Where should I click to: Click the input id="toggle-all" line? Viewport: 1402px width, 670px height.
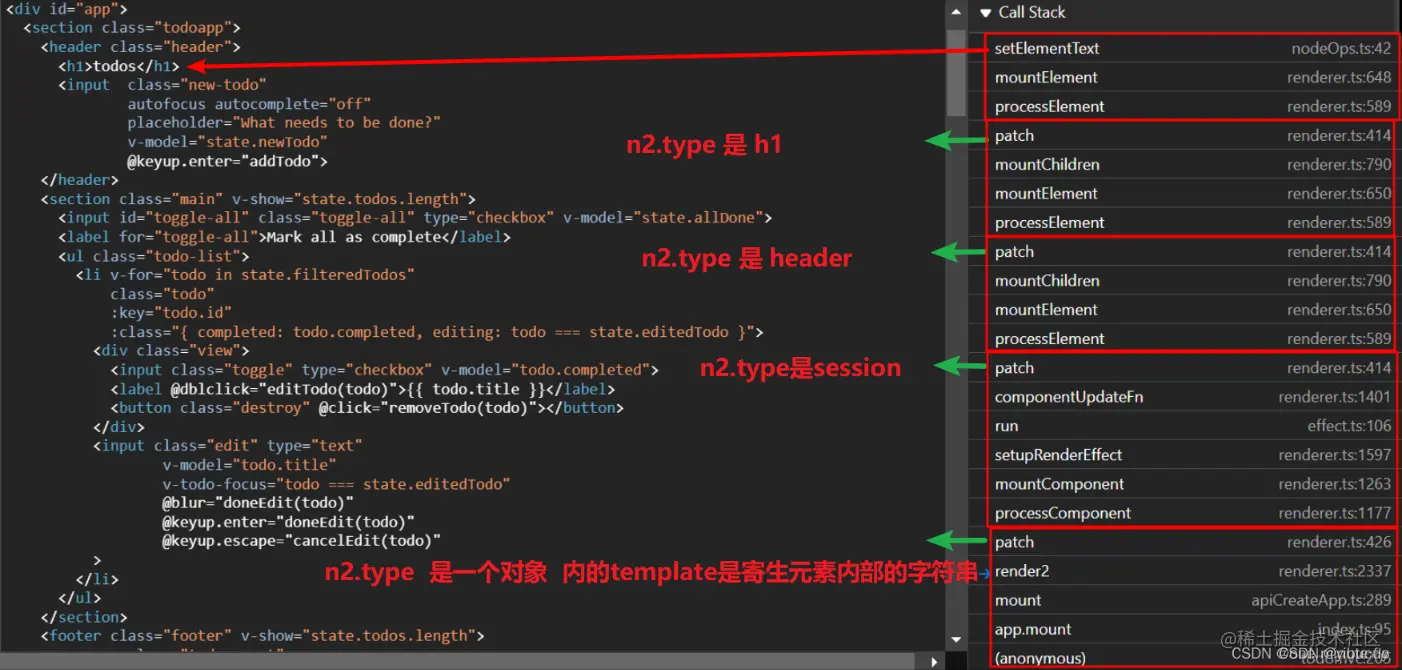click(415, 218)
